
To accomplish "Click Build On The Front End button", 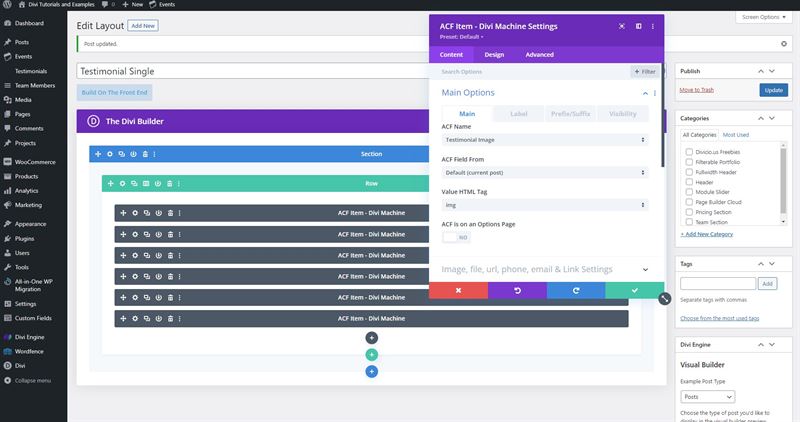I will [x=114, y=92].
